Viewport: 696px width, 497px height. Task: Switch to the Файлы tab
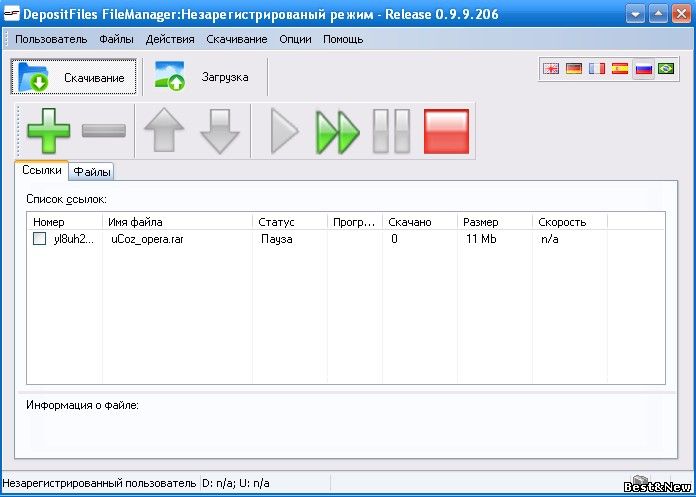92,172
